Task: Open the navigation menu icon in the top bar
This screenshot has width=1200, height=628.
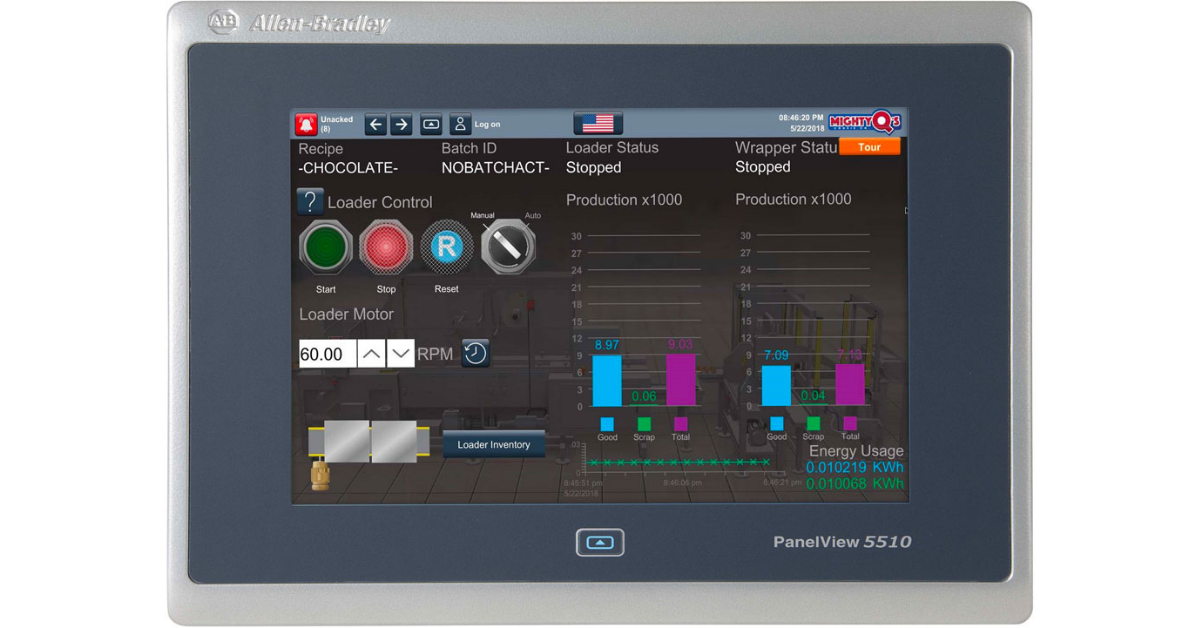Action: 431,125
